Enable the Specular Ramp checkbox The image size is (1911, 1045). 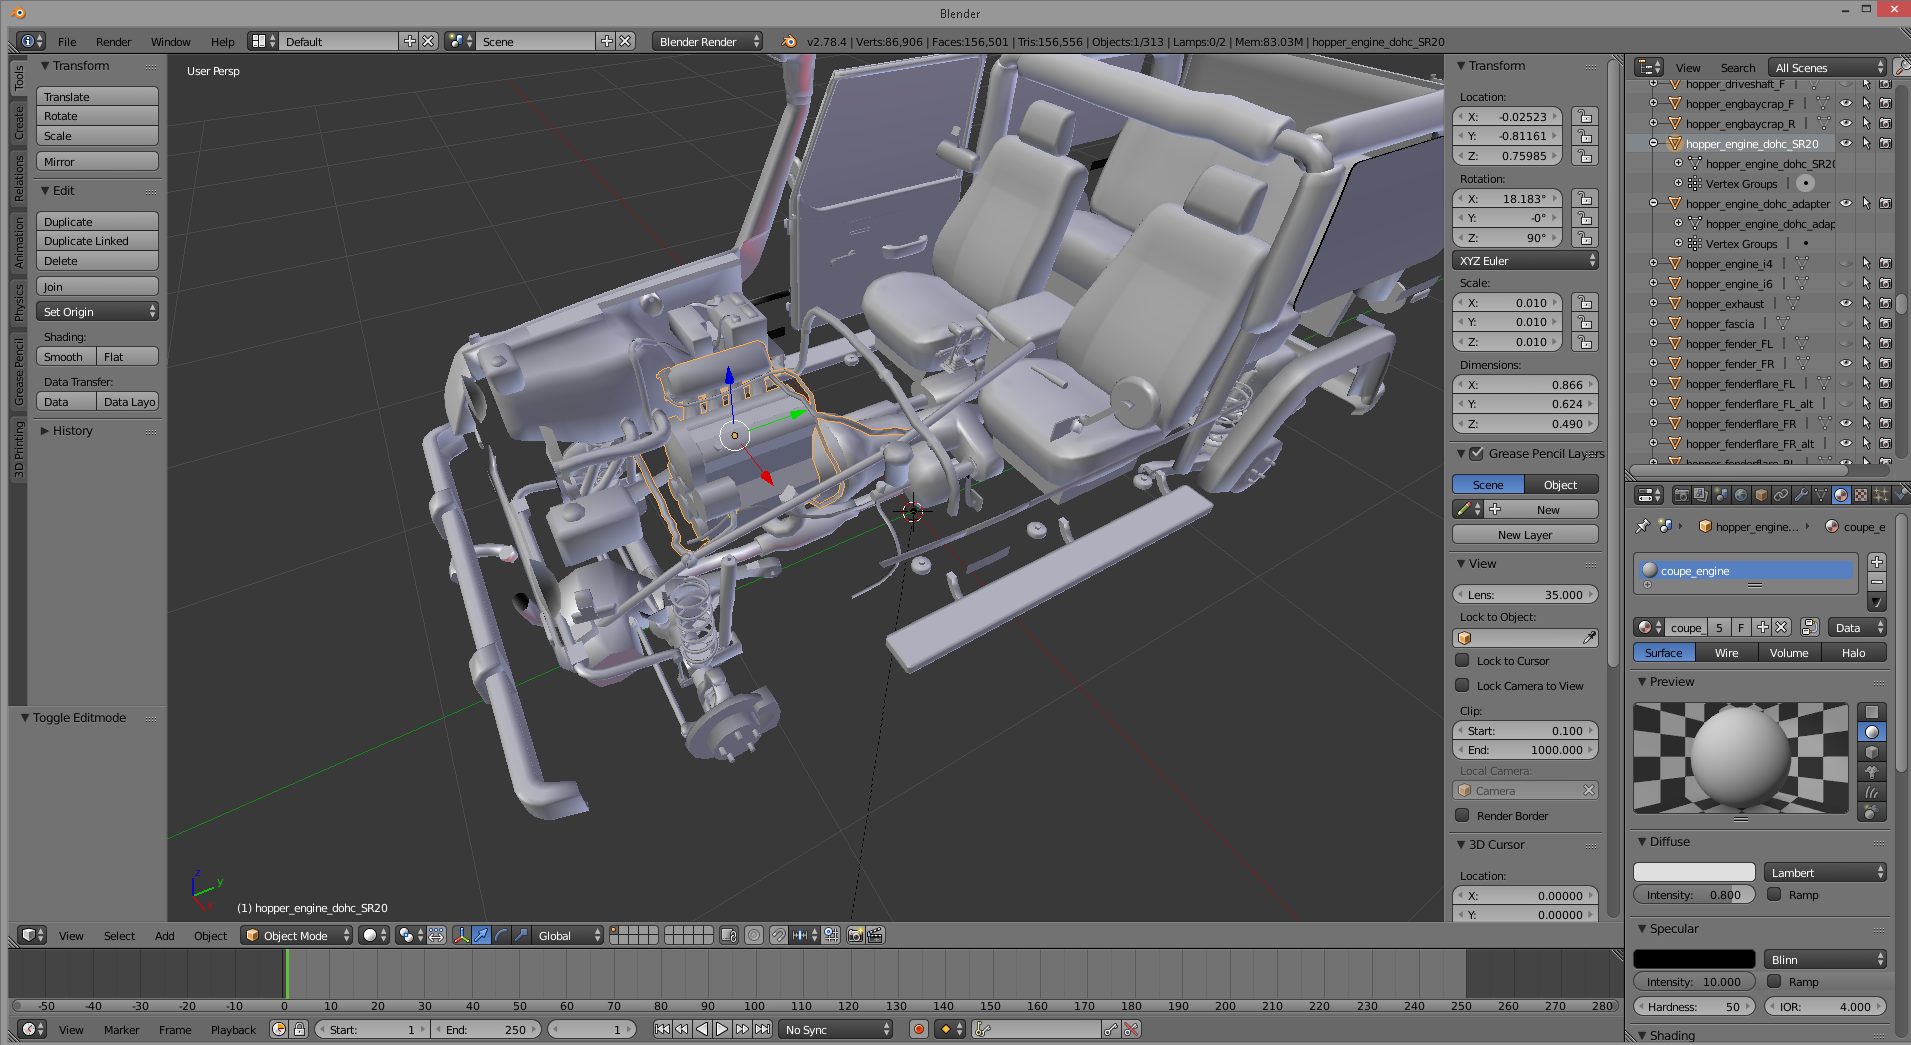click(1774, 982)
